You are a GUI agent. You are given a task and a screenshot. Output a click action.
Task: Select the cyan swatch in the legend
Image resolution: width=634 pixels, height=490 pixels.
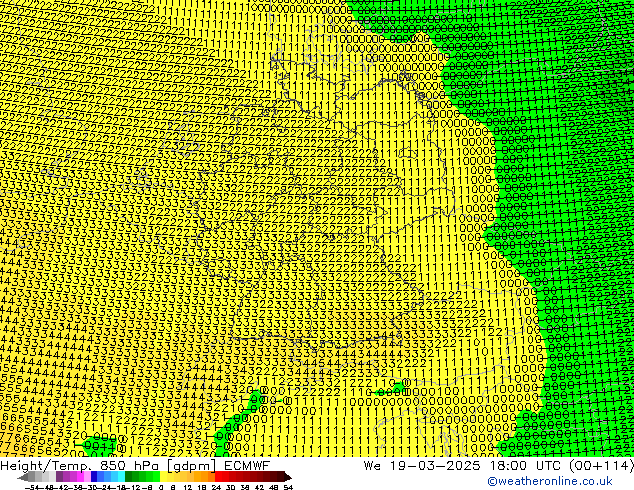pyautogui.click(x=117, y=477)
